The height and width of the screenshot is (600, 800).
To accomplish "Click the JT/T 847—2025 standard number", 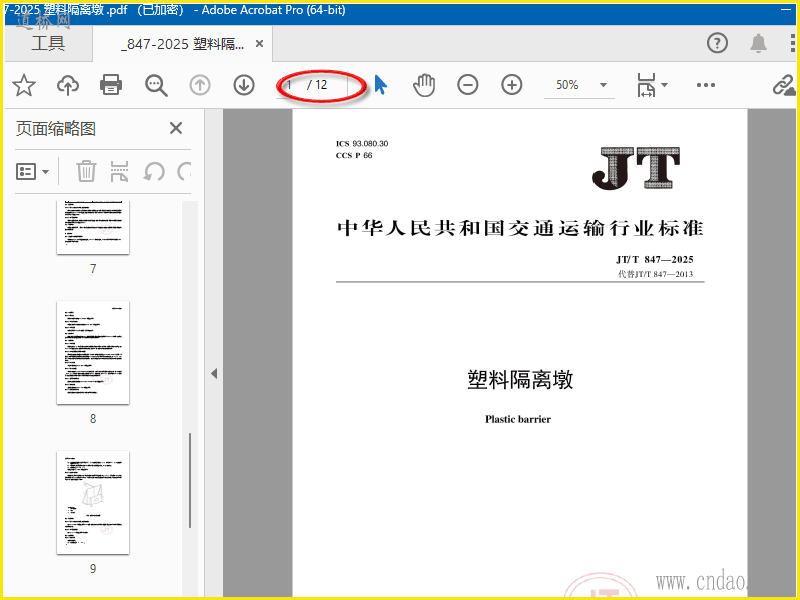I will (x=655, y=259).
